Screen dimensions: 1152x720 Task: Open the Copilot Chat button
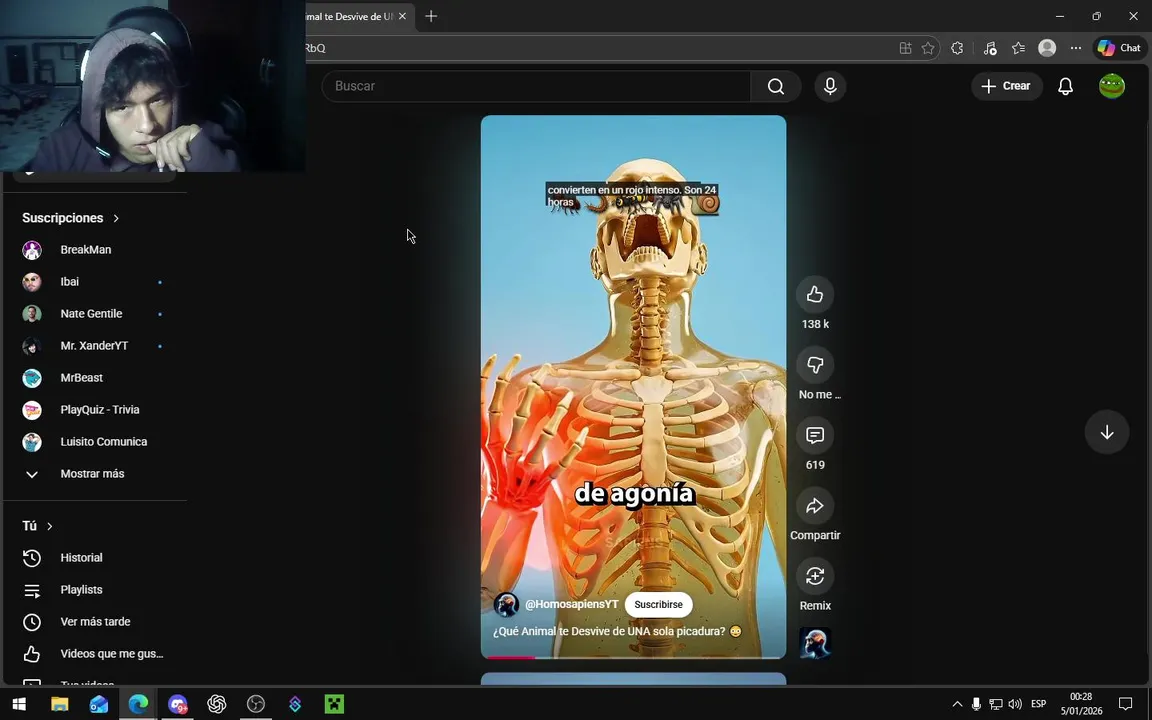[1119, 48]
